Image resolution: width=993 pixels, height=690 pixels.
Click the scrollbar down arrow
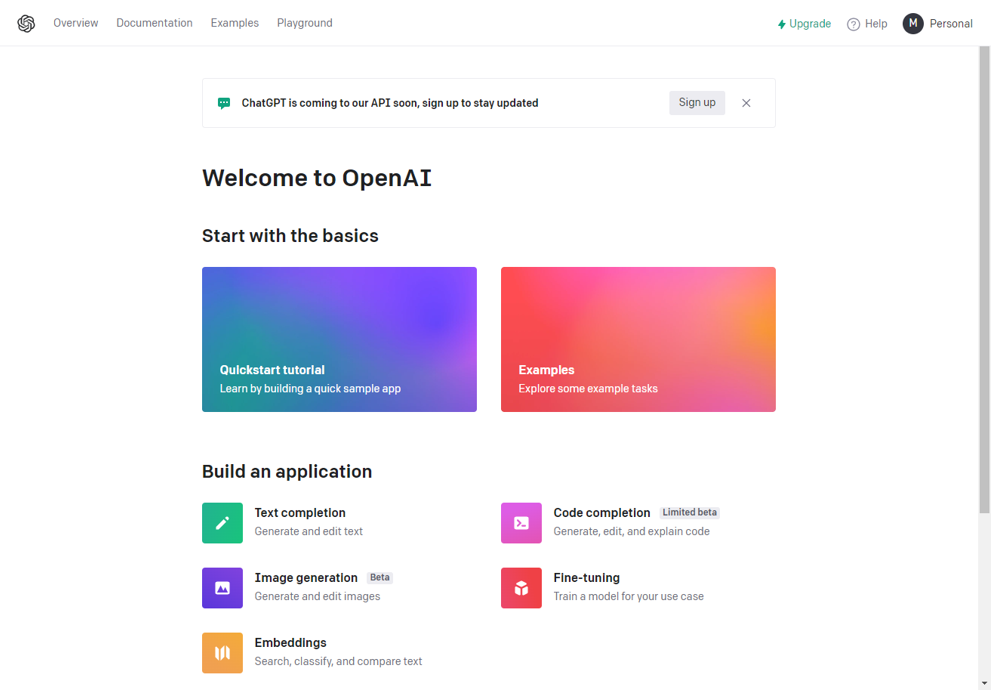[x=984, y=684]
